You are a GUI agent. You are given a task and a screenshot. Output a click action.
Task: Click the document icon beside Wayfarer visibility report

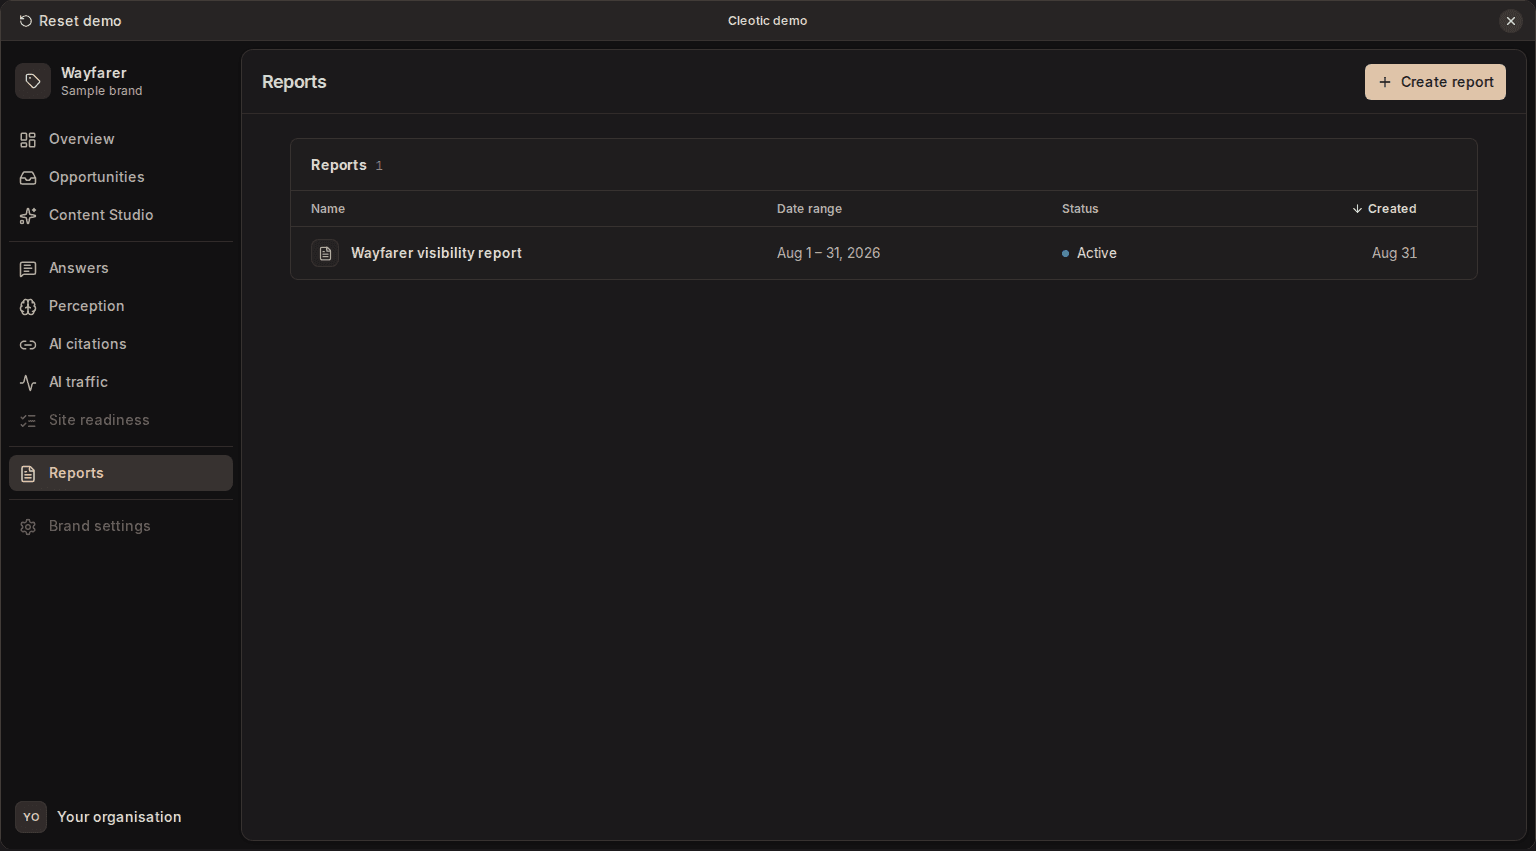[325, 253]
